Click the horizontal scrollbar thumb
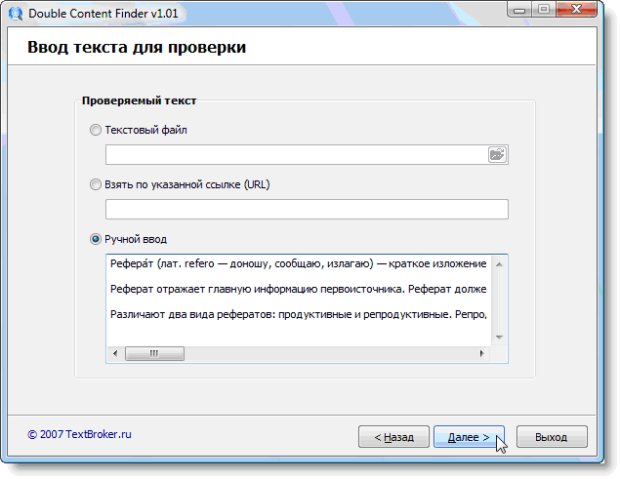The height and width of the screenshot is (479, 620). click(x=155, y=353)
